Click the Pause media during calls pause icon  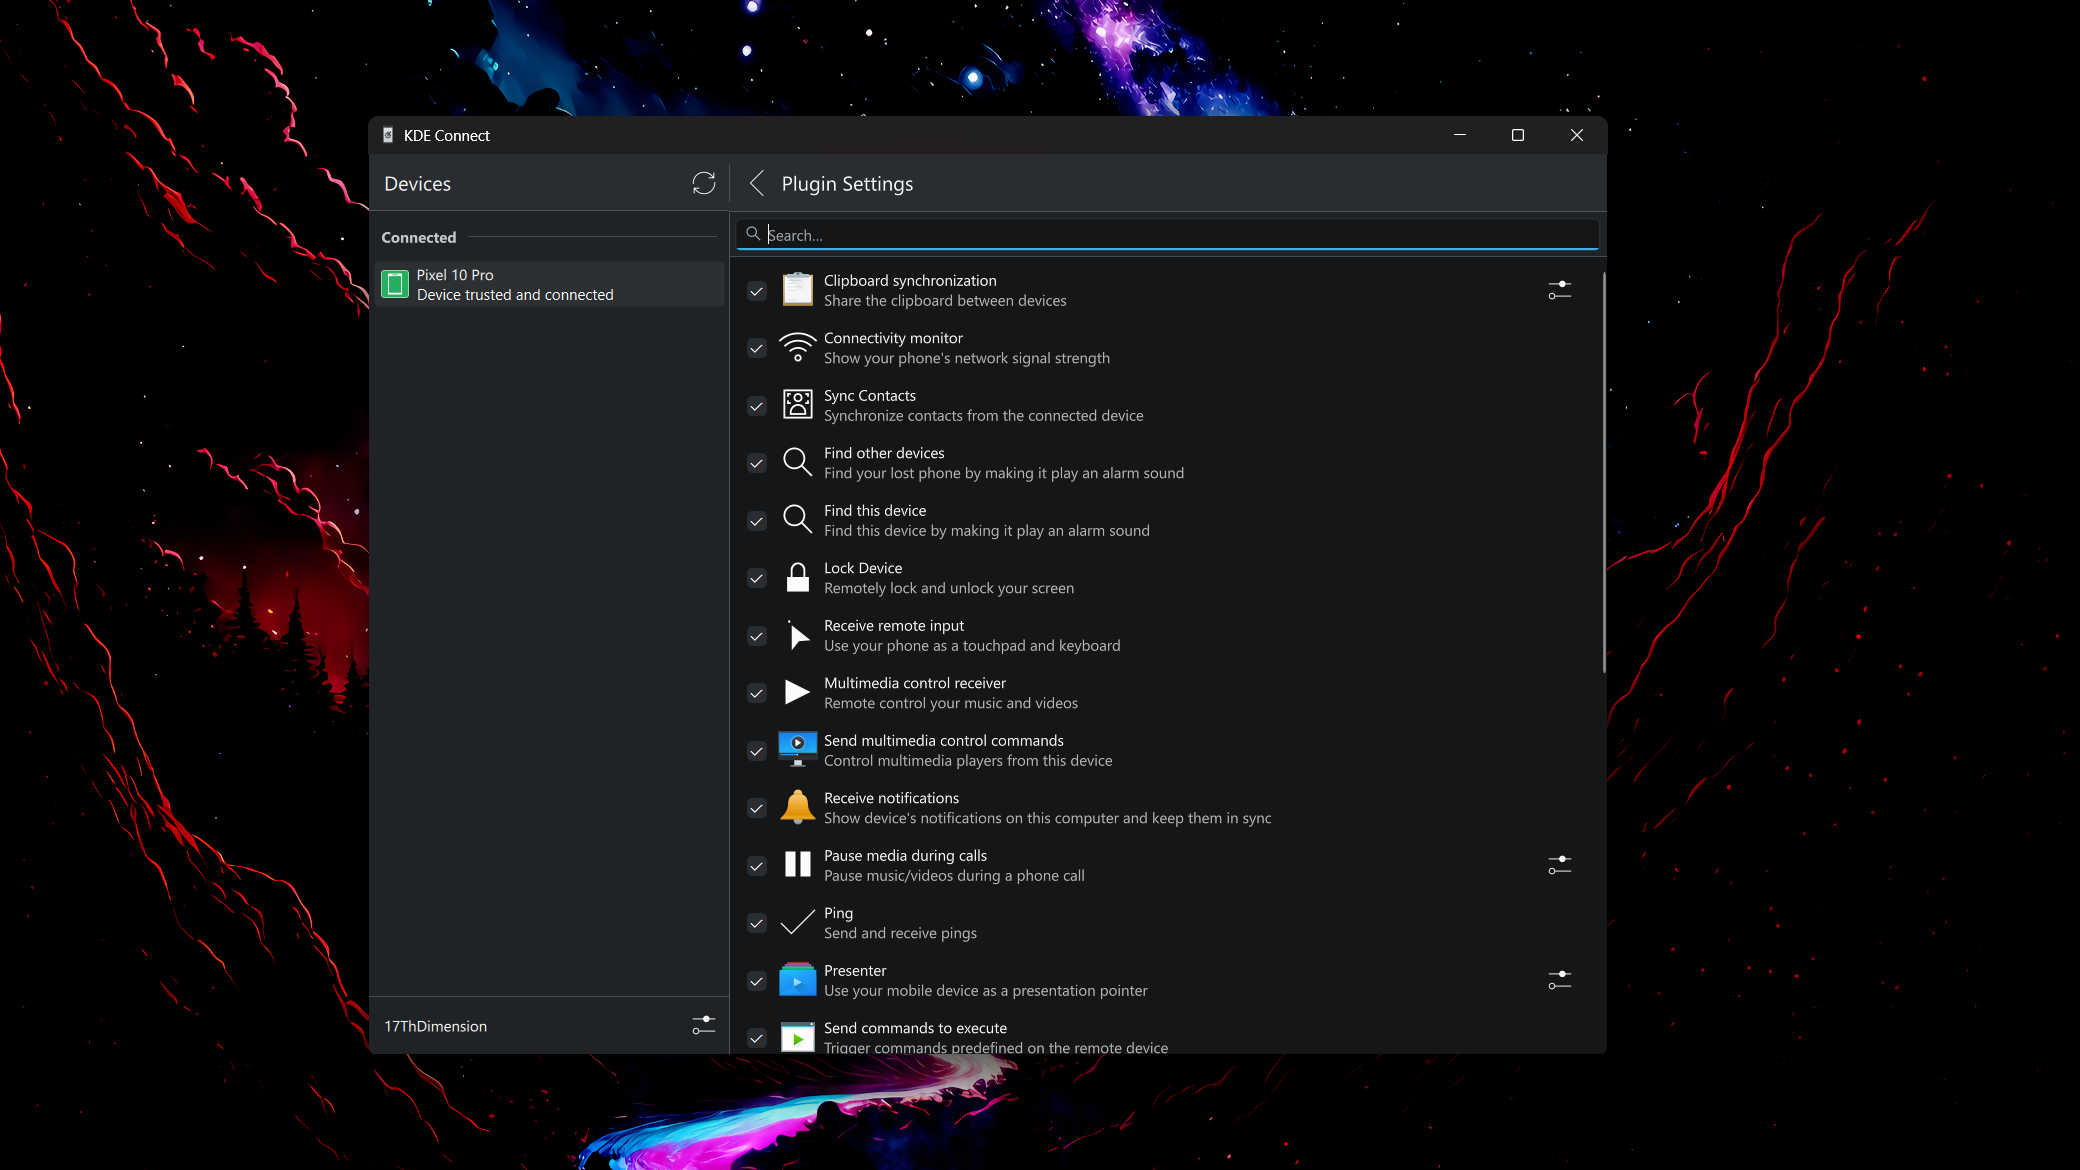797,865
